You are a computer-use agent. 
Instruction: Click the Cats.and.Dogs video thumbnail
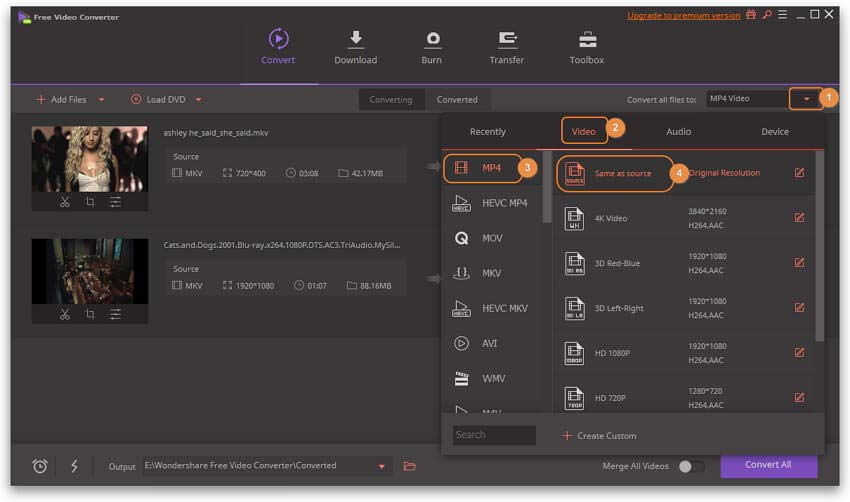(89, 271)
